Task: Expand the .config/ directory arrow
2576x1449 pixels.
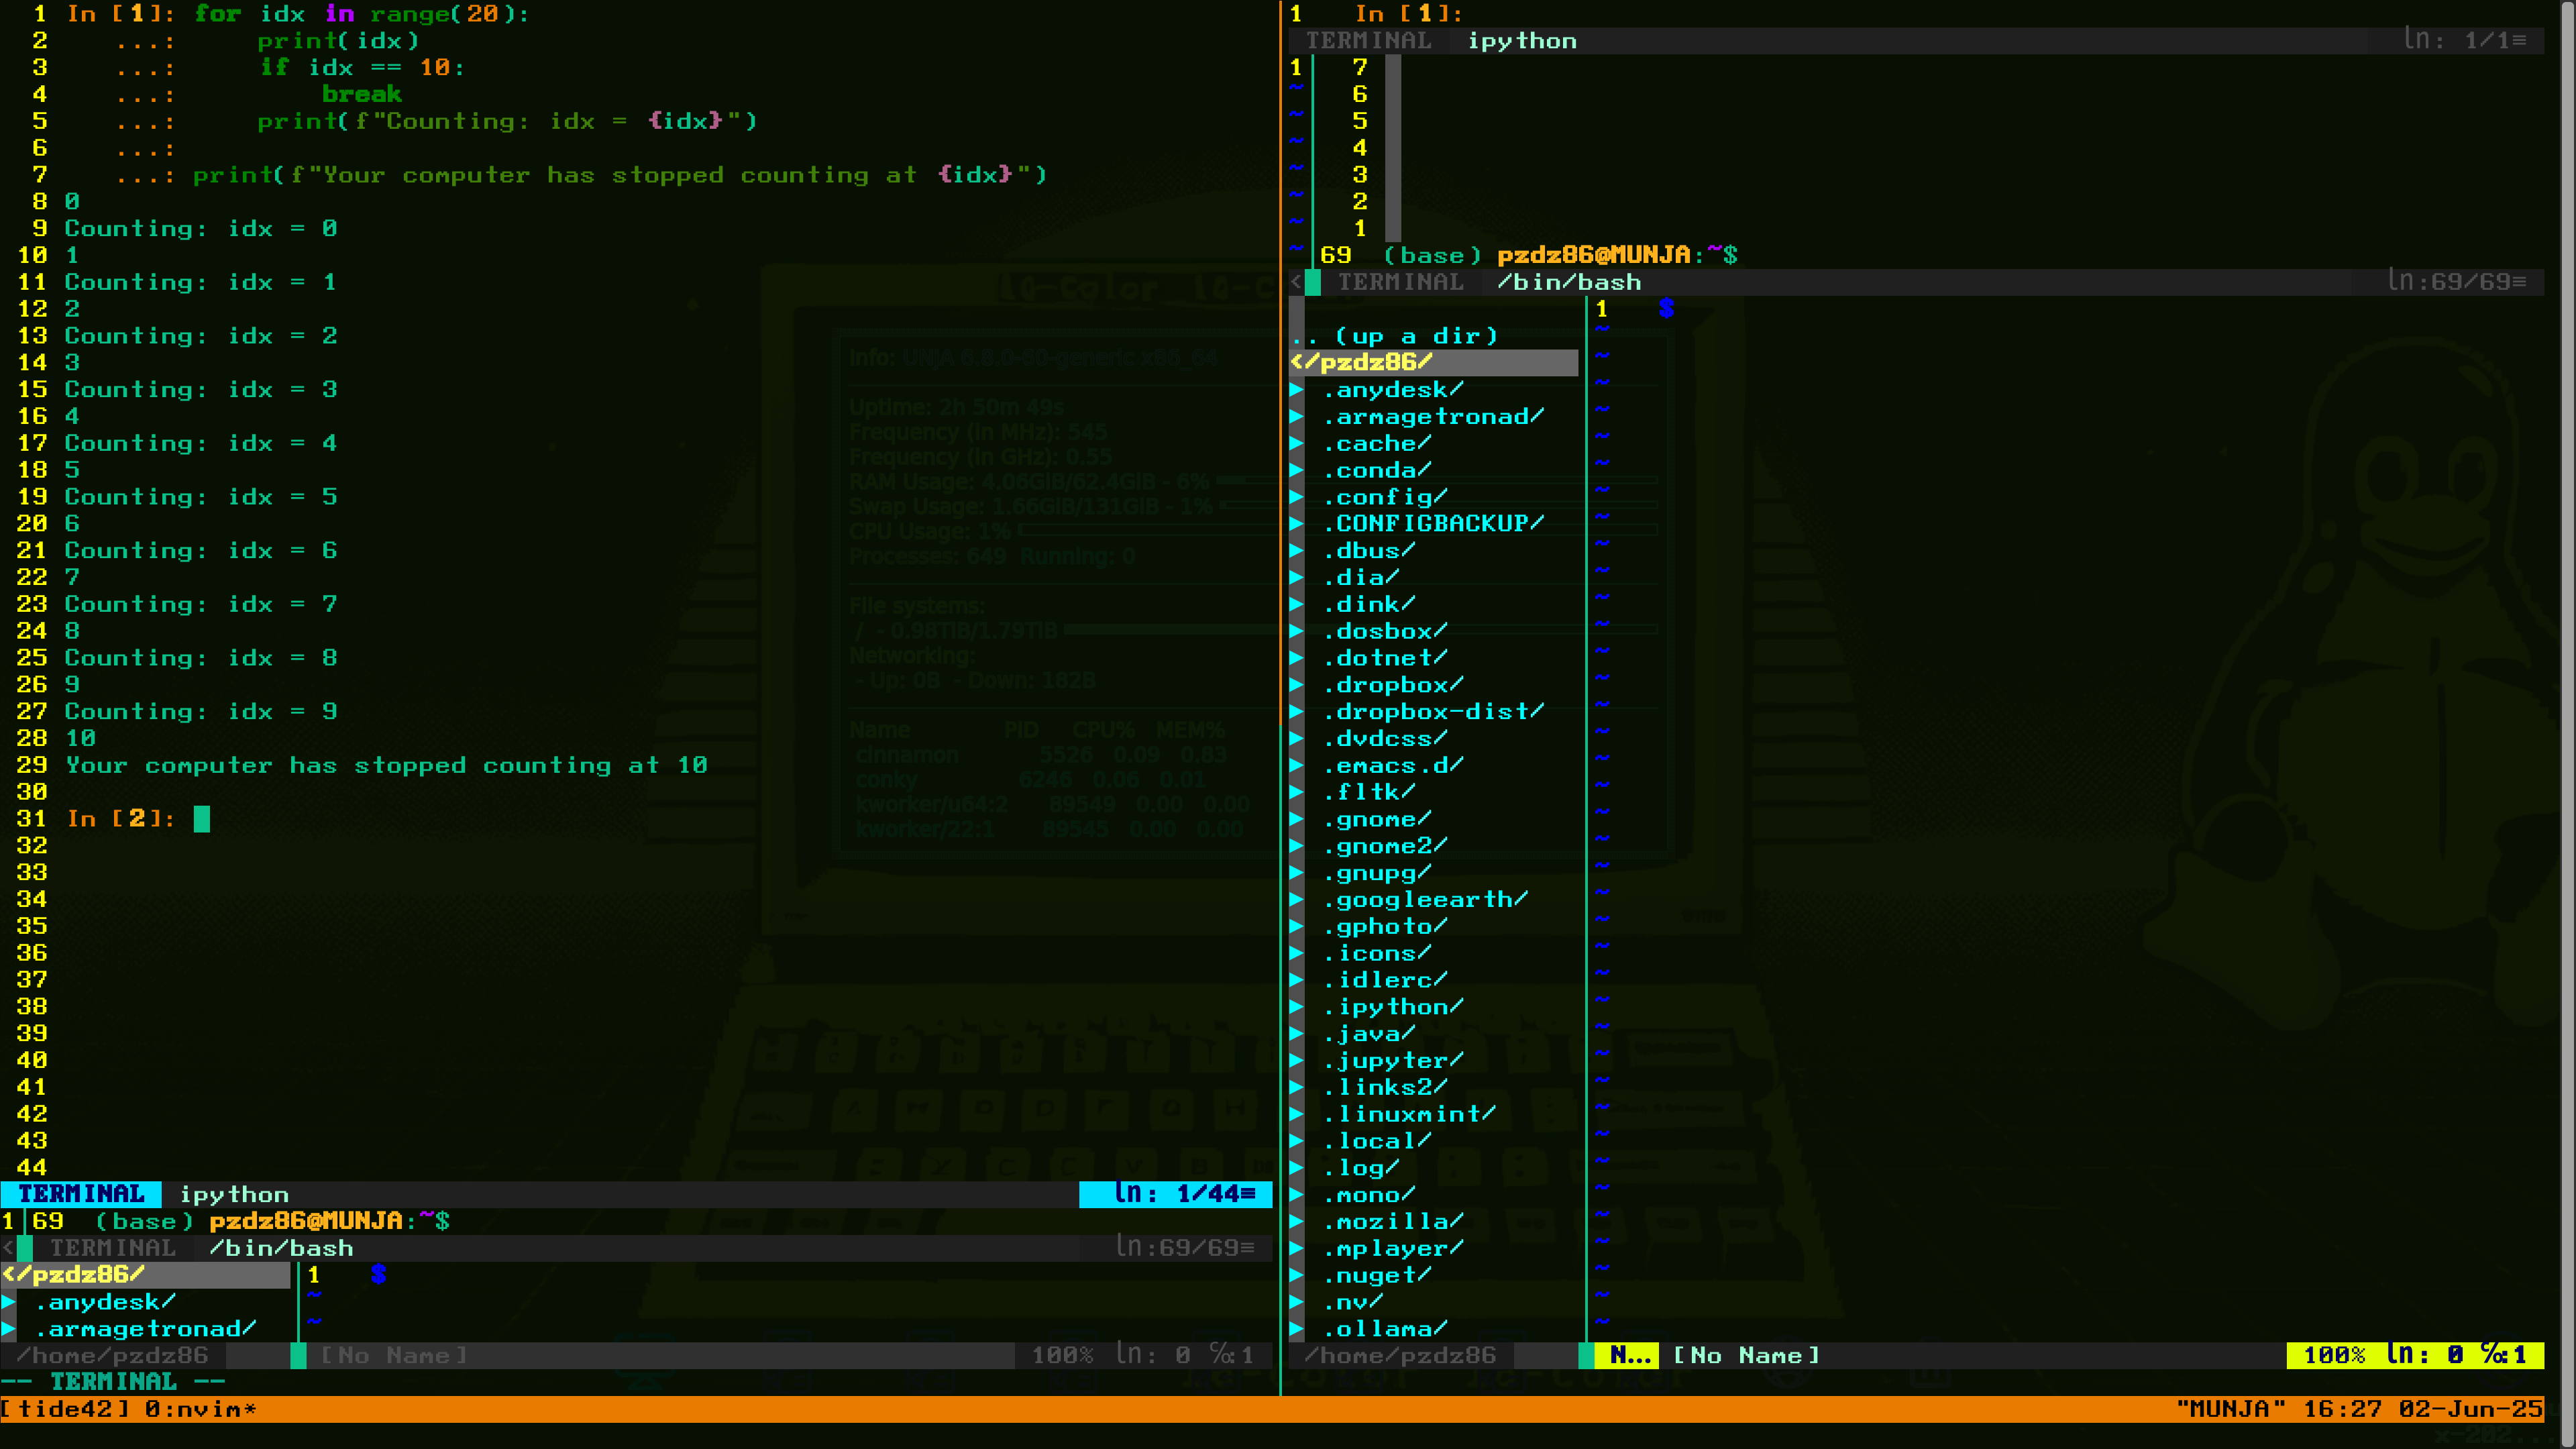Action: tap(1297, 497)
